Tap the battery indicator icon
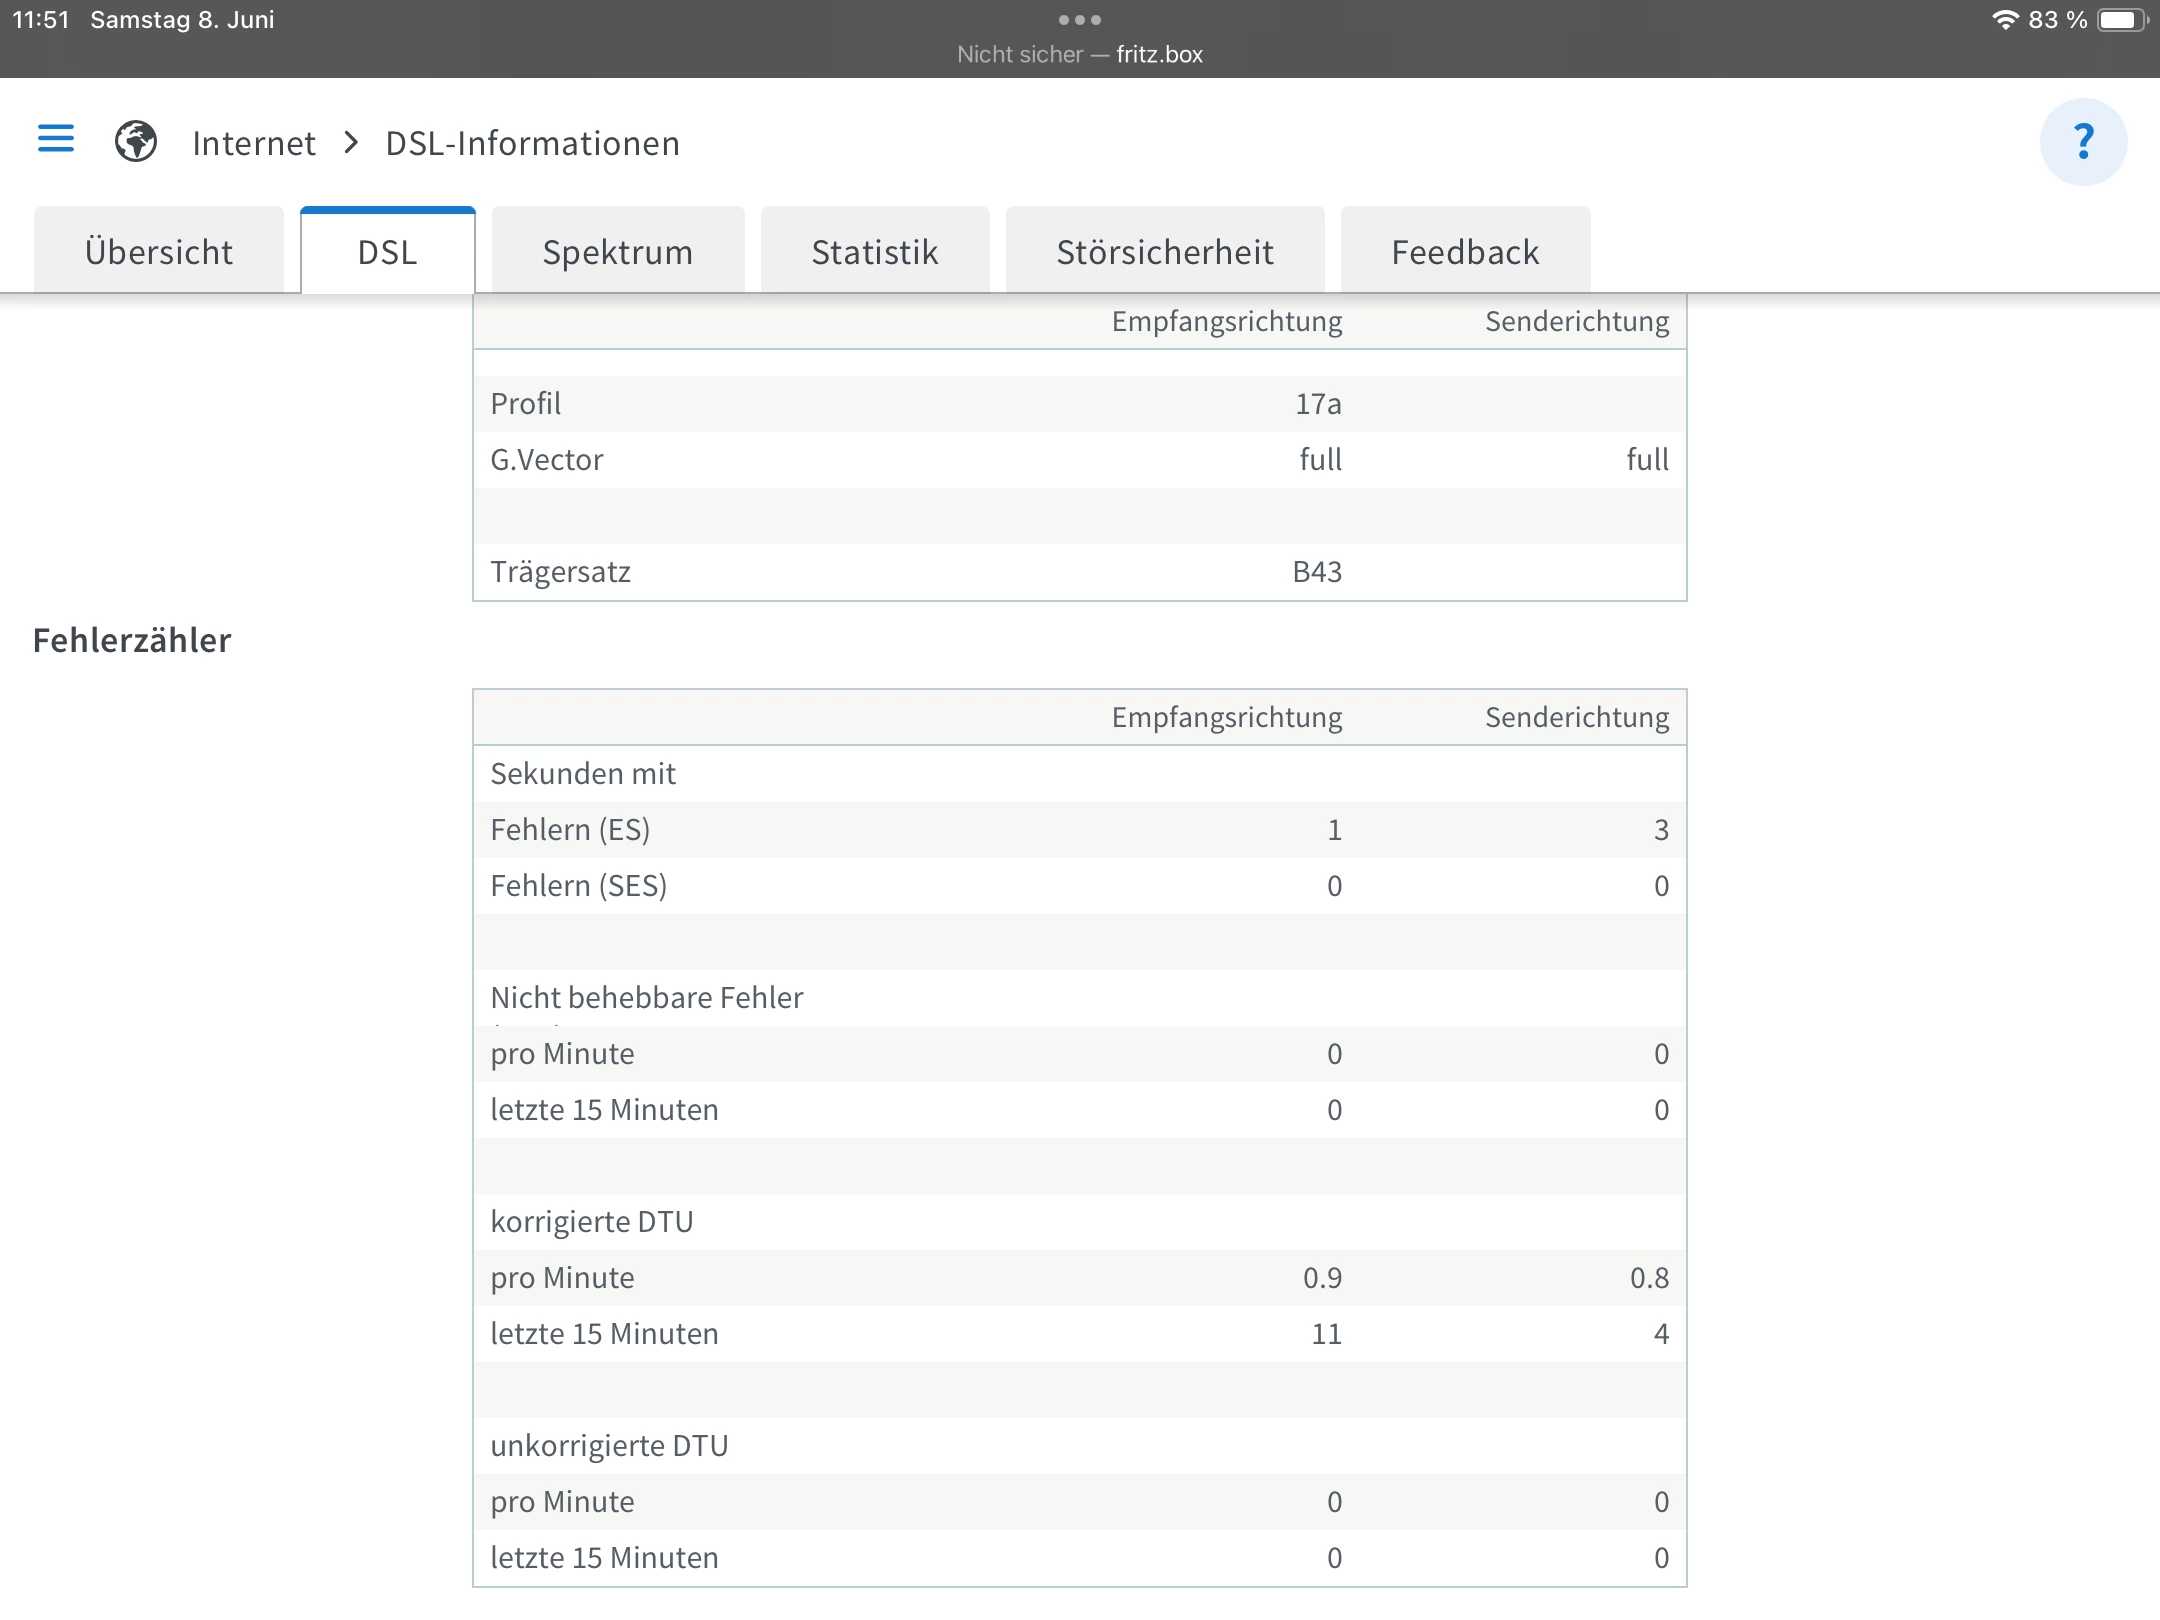The width and height of the screenshot is (2160, 1620). click(x=2121, y=20)
